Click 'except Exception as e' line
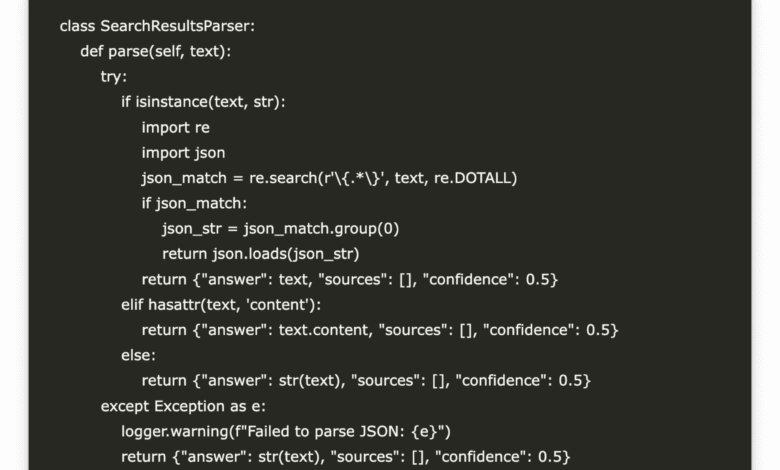The width and height of the screenshot is (780, 470). point(183,406)
